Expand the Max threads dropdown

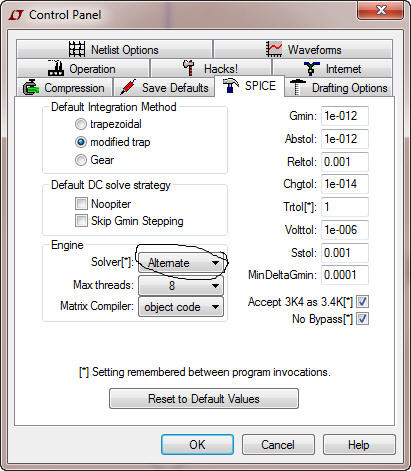tap(181, 285)
